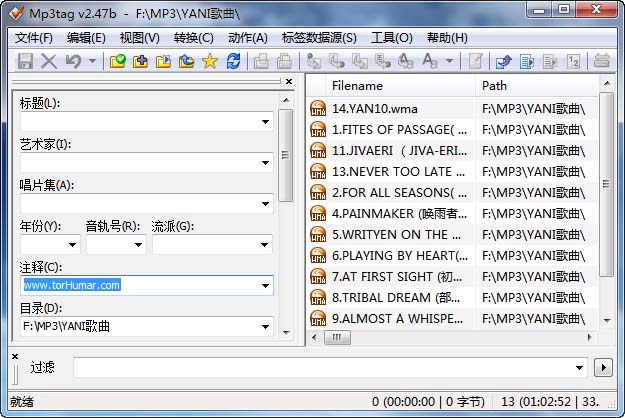Open the Undo history dropdown arrow
This screenshot has width=625, height=418.
(x=92, y=61)
